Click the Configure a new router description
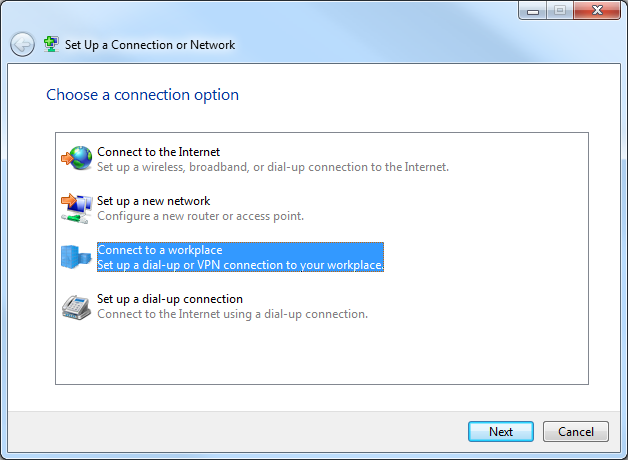The image size is (628, 460). [200, 216]
